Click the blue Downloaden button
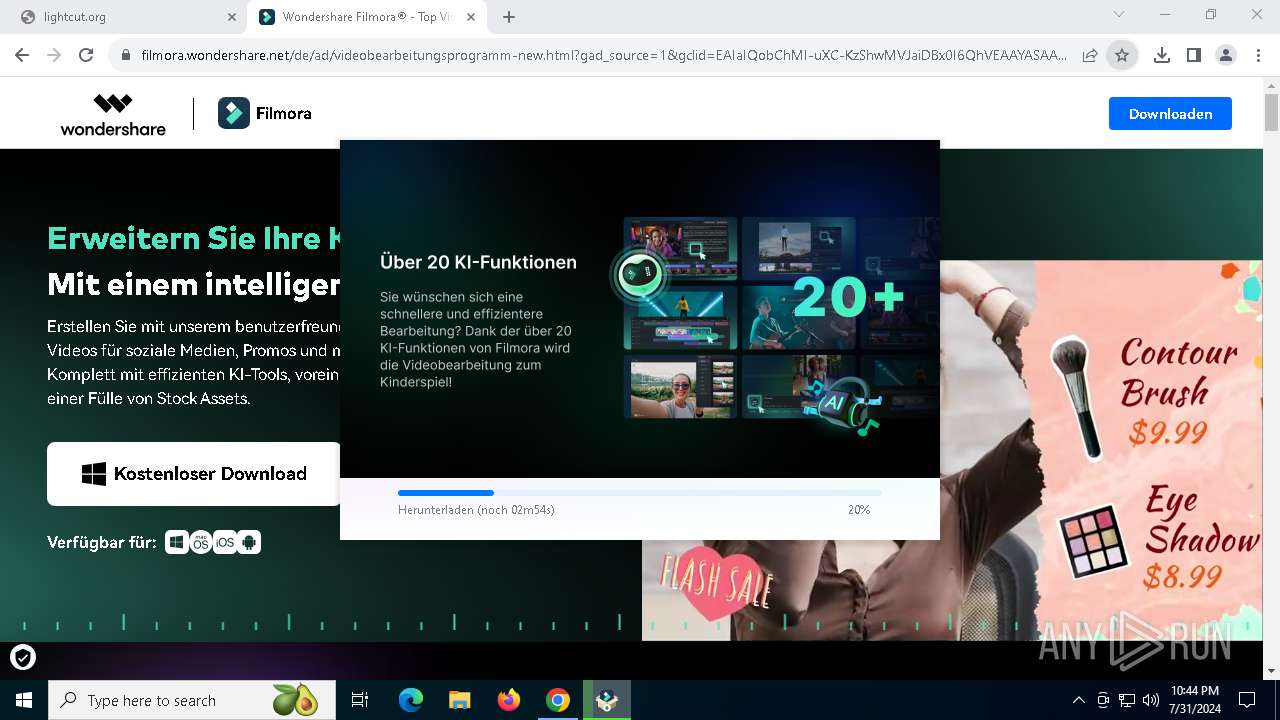Image resolution: width=1280 pixels, height=720 pixels. (1170, 113)
